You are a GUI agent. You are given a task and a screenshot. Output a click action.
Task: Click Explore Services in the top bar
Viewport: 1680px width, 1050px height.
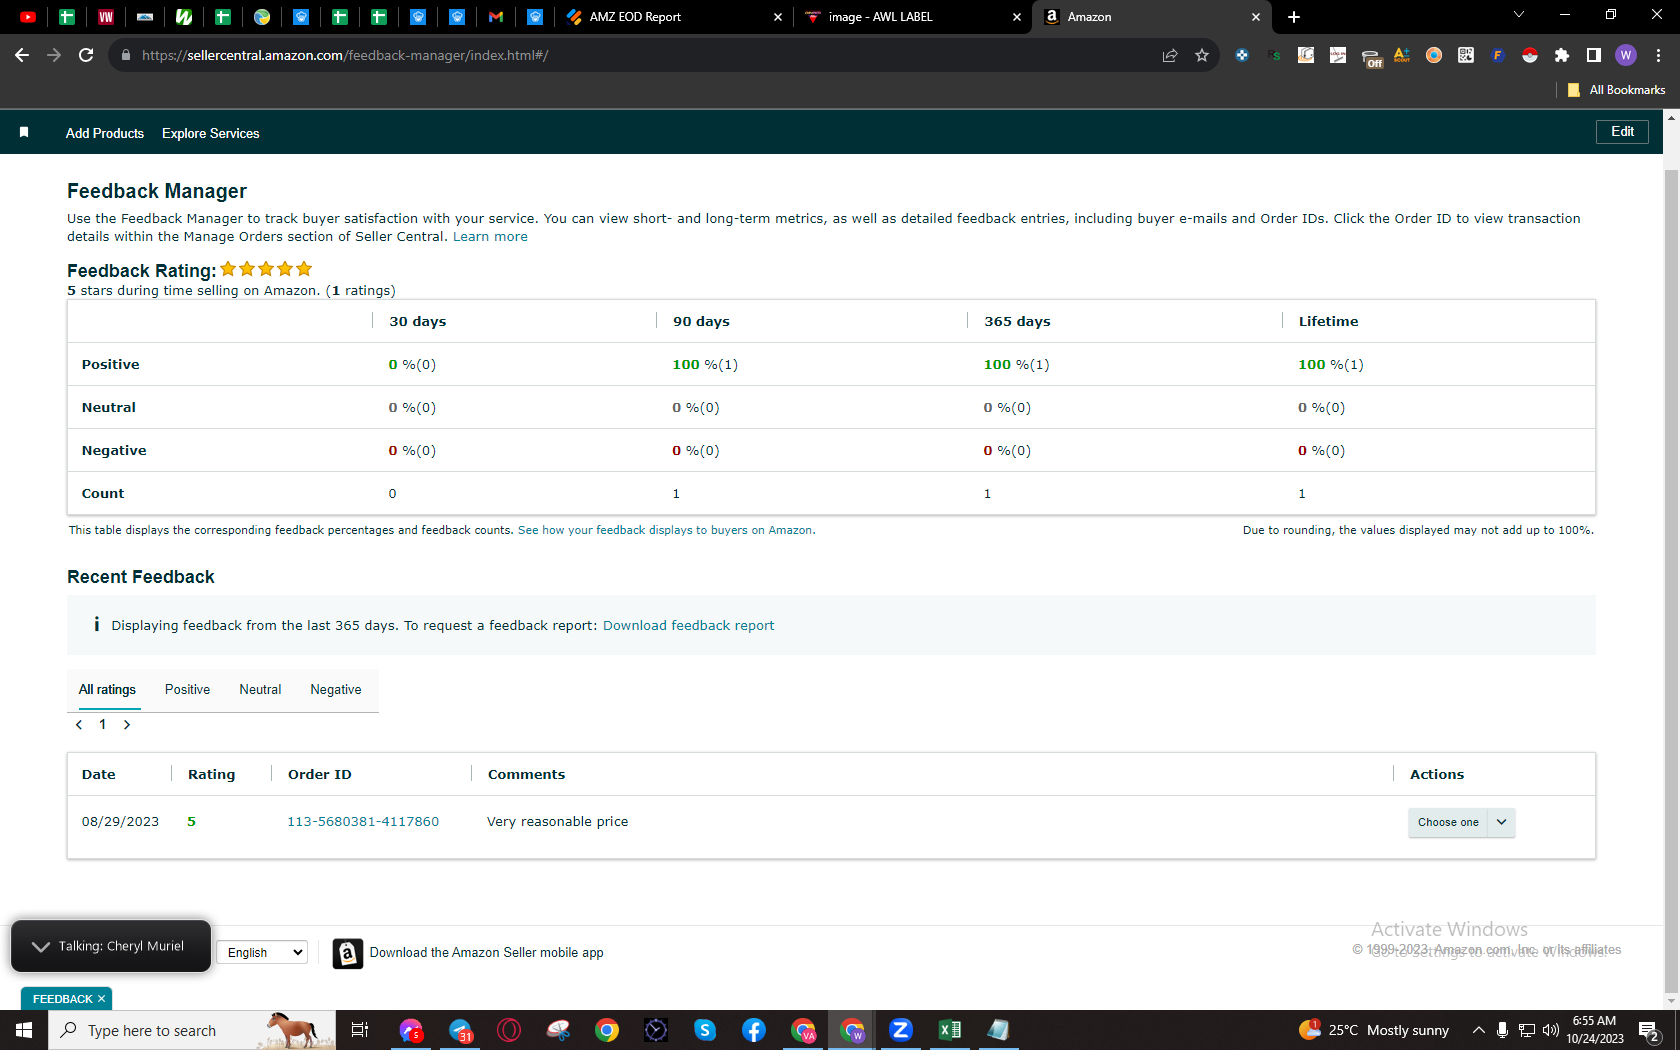211,133
